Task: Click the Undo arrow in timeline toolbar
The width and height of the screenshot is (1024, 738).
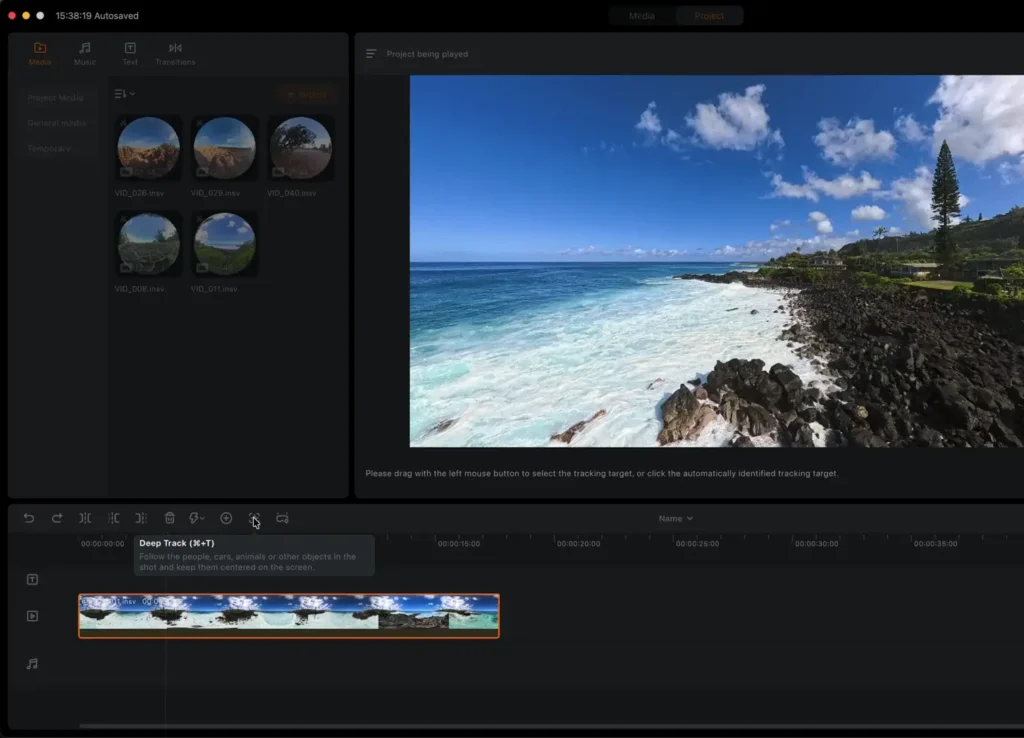Action: click(29, 518)
